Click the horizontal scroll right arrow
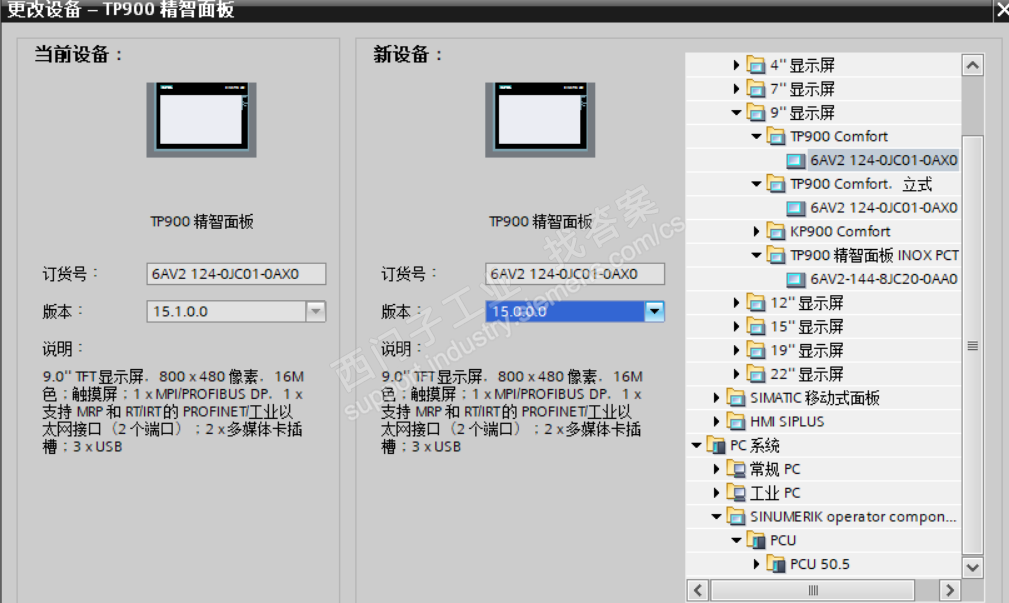The height and width of the screenshot is (603, 1009). (949, 589)
